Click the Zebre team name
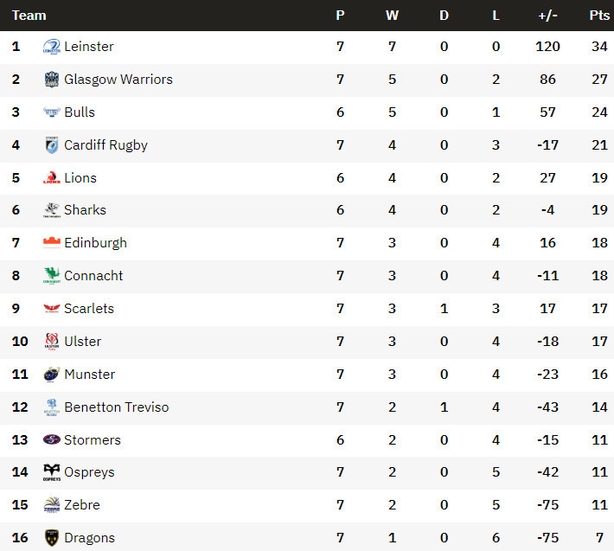 click(x=82, y=505)
